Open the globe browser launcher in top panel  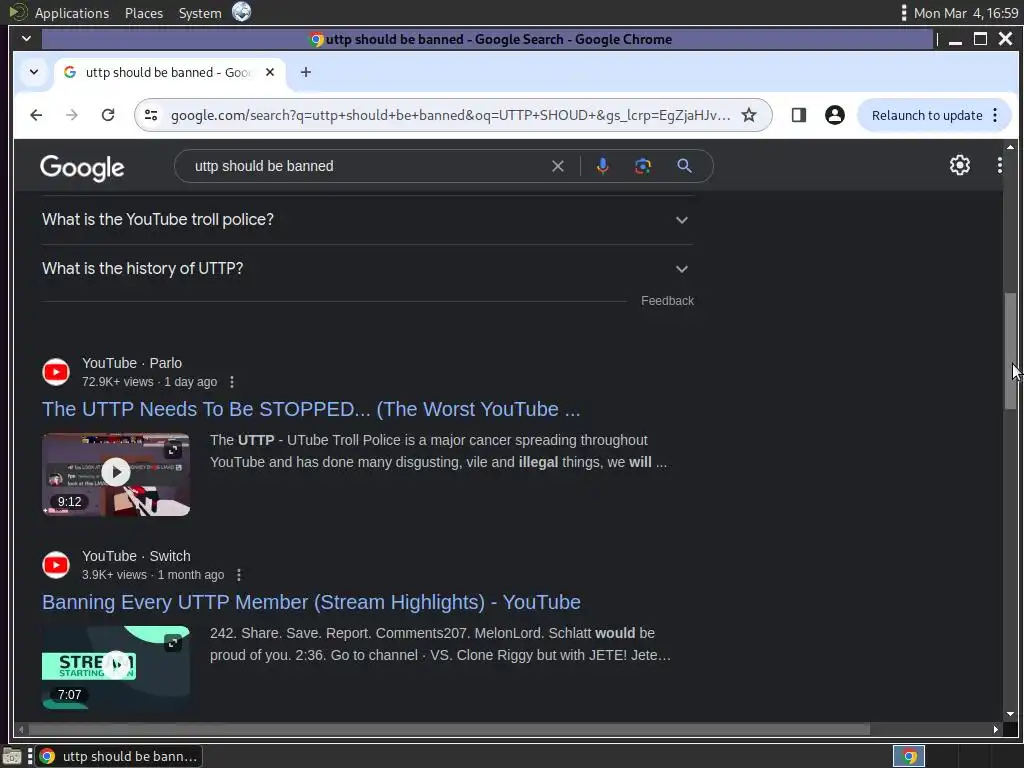(x=242, y=12)
